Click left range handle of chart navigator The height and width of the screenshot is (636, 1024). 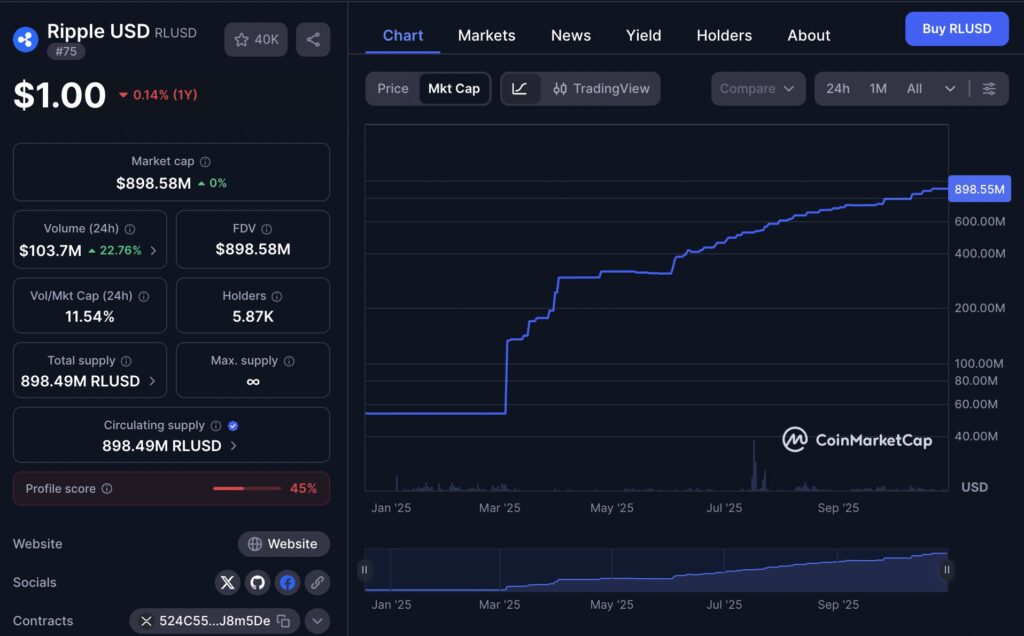click(364, 570)
